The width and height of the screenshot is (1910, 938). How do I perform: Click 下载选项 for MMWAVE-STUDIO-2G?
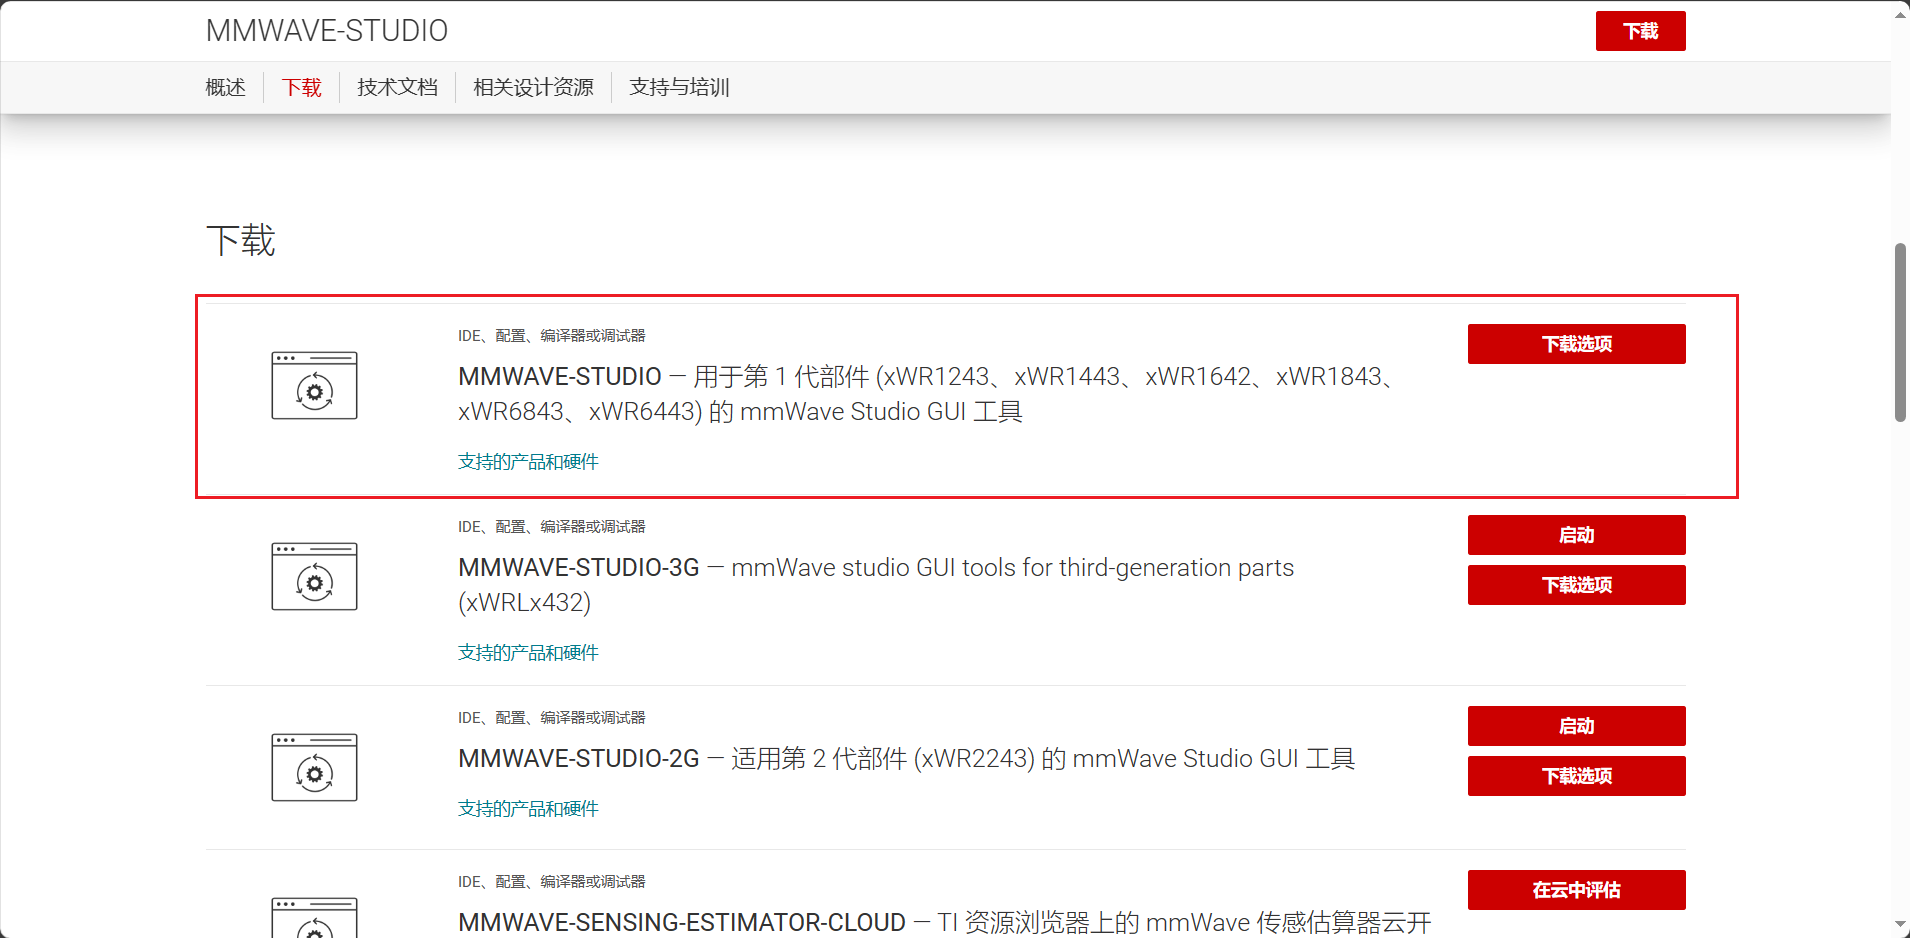coord(1577,776)
